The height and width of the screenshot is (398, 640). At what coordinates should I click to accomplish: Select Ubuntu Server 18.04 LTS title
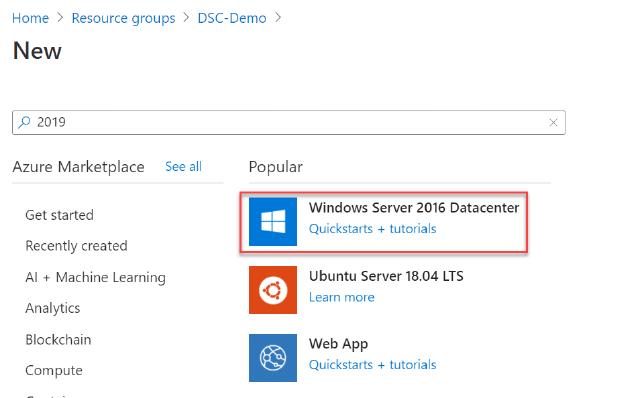[386, 276]
